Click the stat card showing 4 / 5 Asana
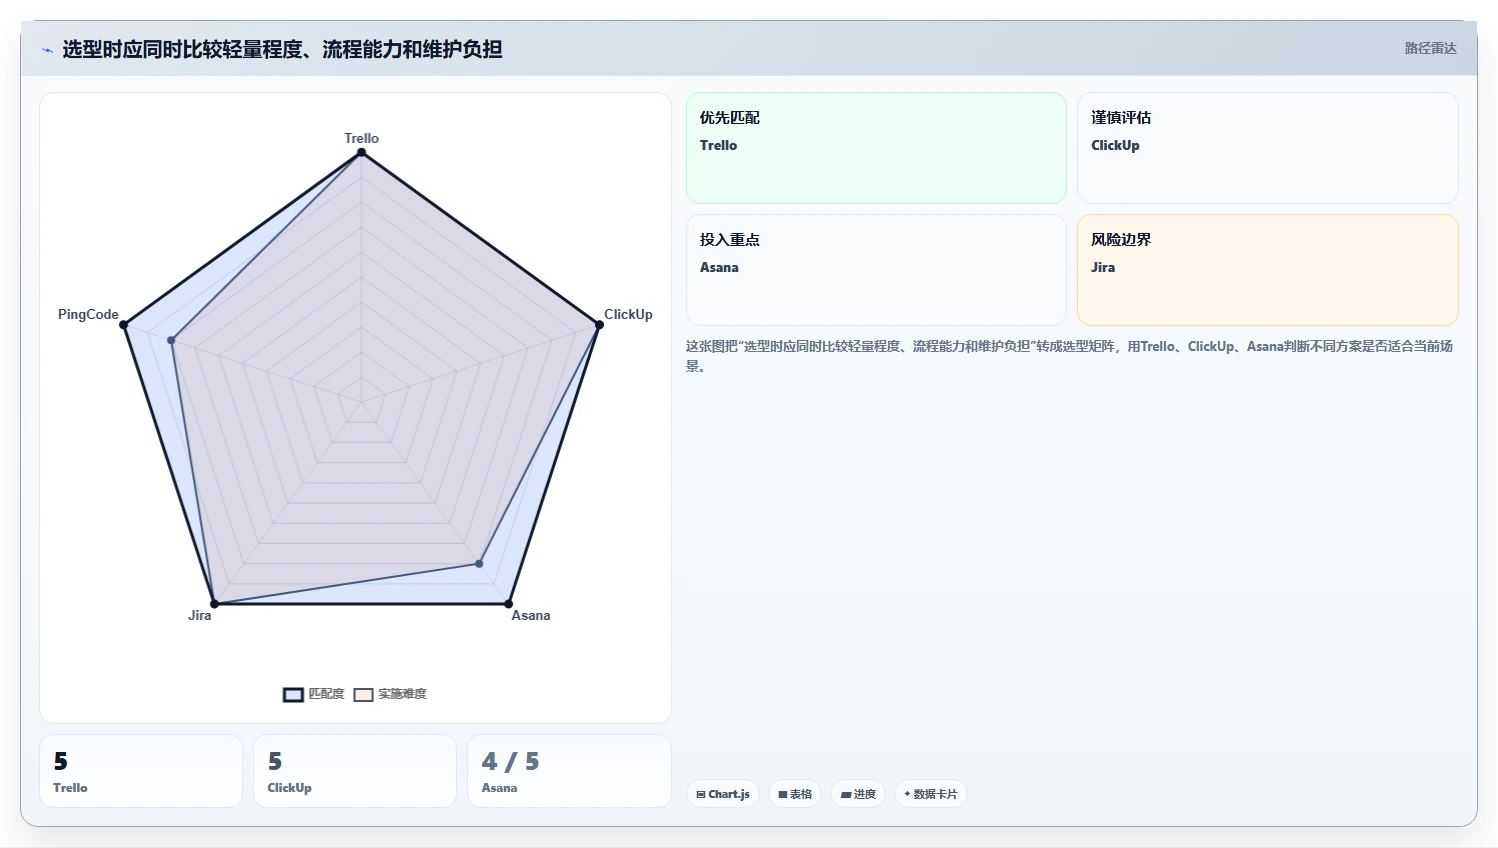The width and height of the screenshot is (1498, 848). pos(569,771)
